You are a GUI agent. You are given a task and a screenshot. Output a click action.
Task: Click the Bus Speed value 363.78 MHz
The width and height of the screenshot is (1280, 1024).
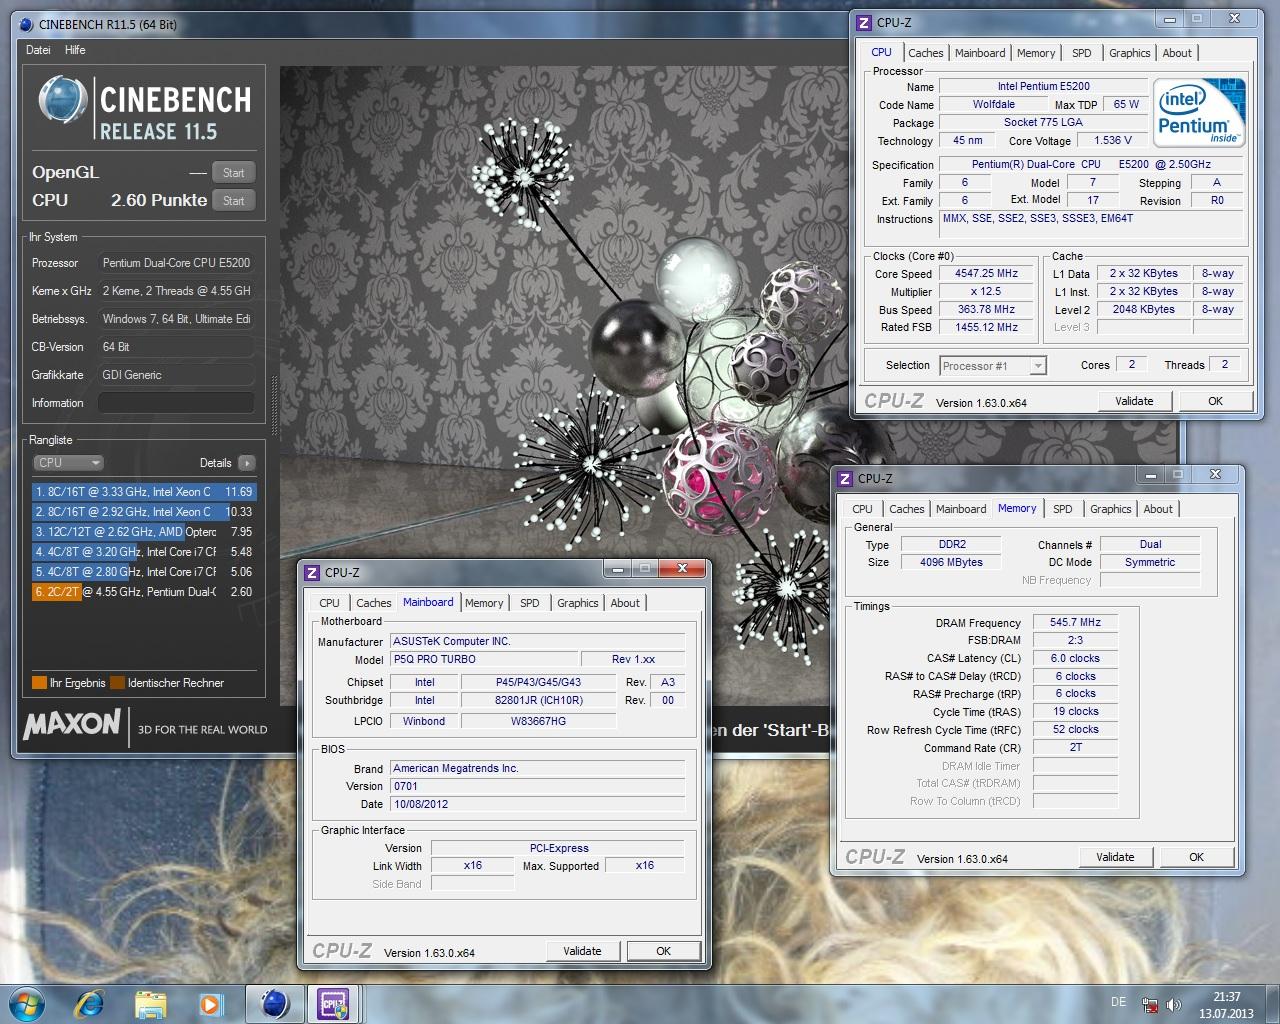(986, 309)
